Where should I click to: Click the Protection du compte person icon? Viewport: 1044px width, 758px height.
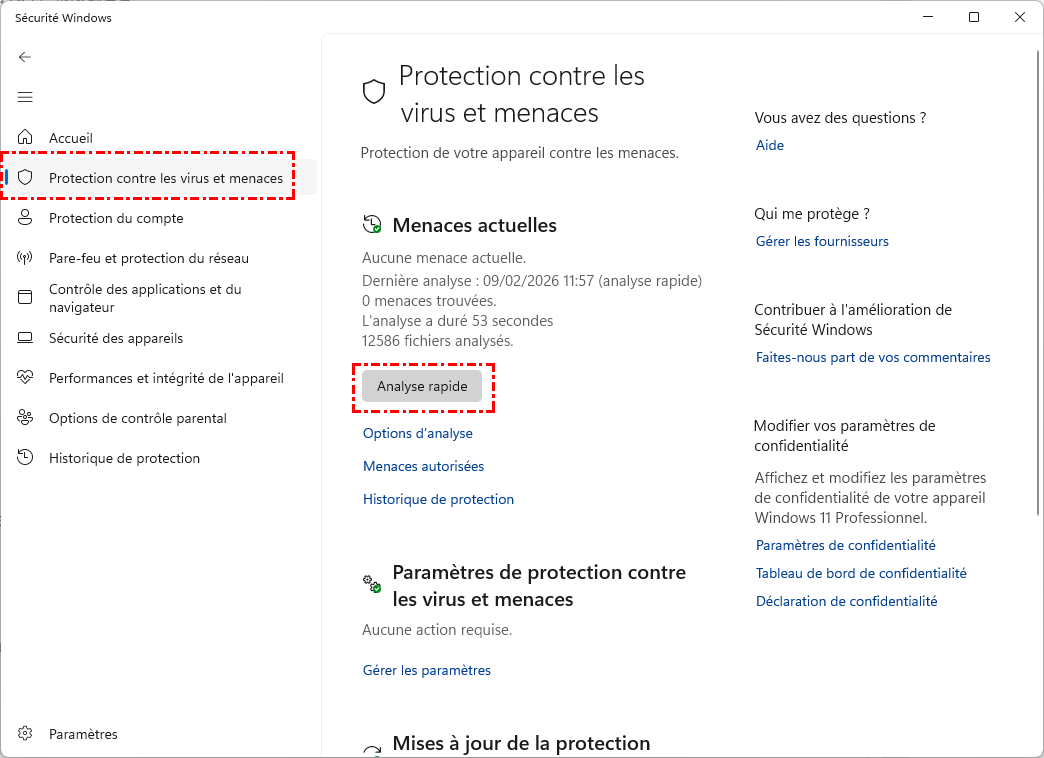26,218
